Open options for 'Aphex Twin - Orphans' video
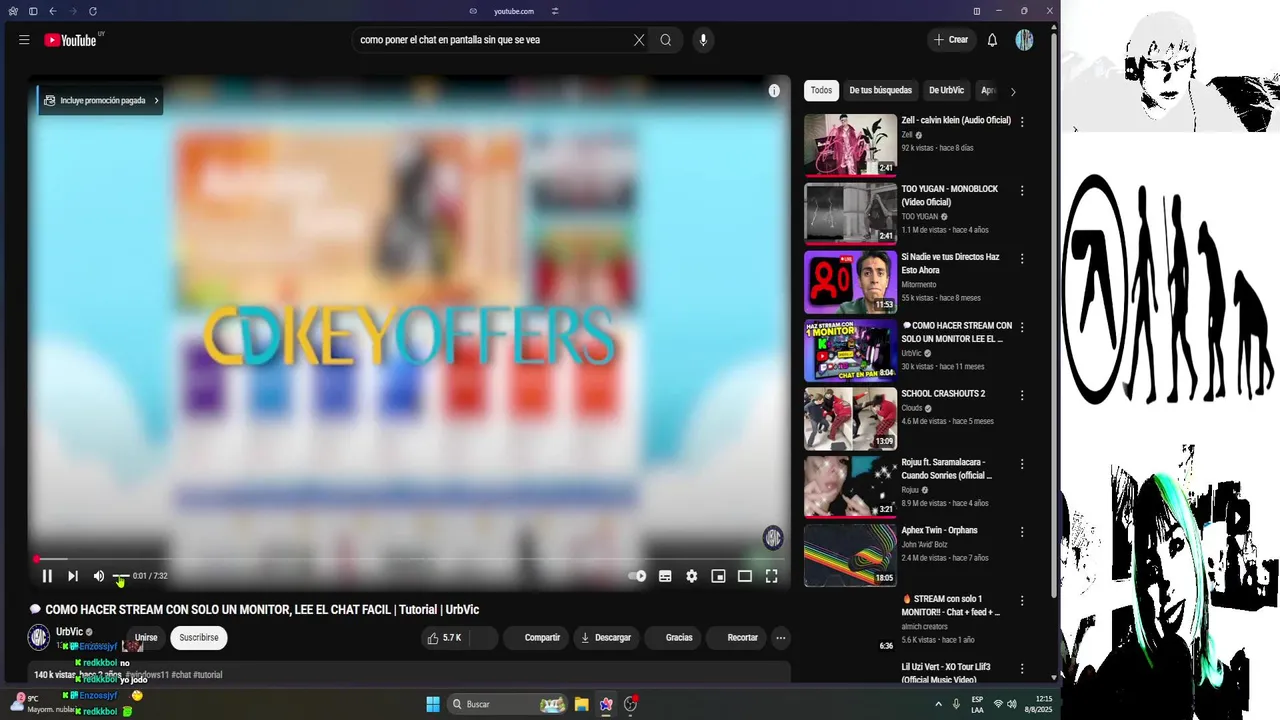1280x720 pixels. (x=1022, y=532)
